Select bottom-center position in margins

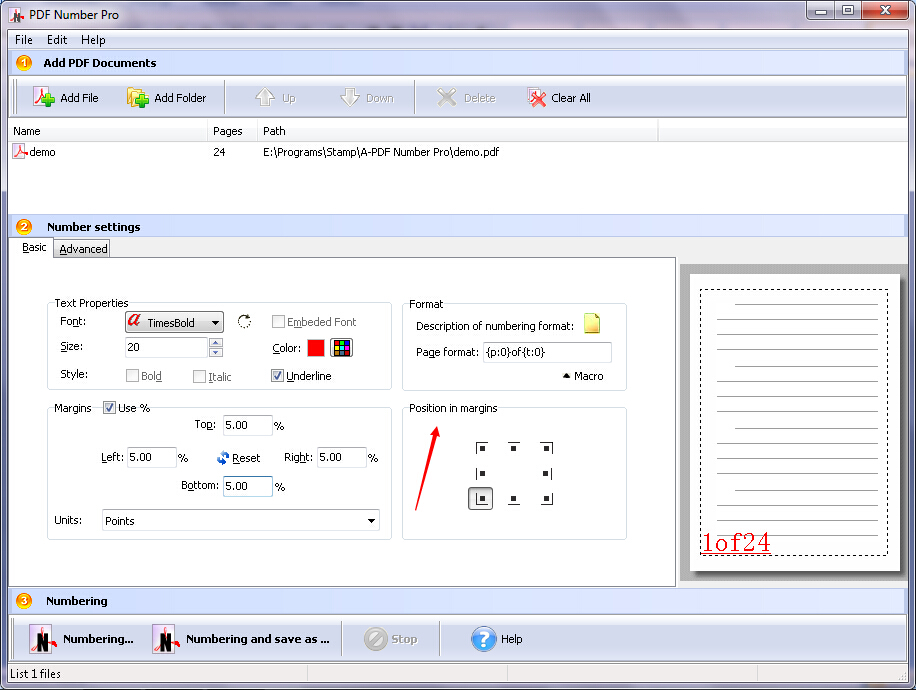click(513, 499)
